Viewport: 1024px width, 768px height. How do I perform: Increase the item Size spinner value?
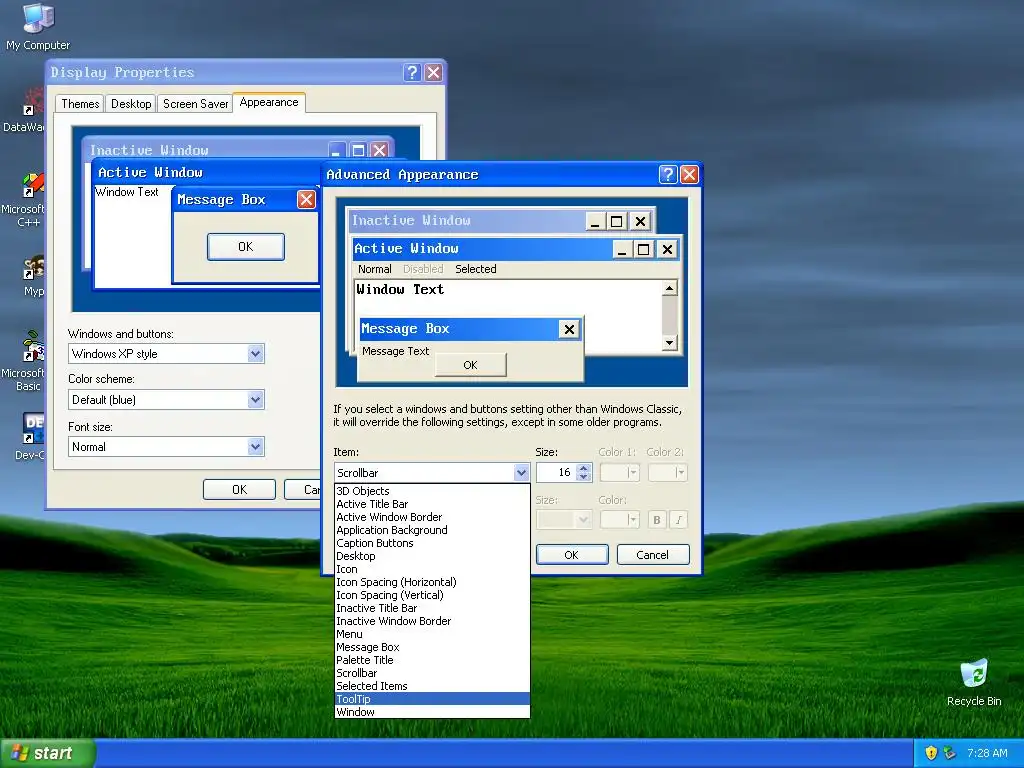point(584,468)
